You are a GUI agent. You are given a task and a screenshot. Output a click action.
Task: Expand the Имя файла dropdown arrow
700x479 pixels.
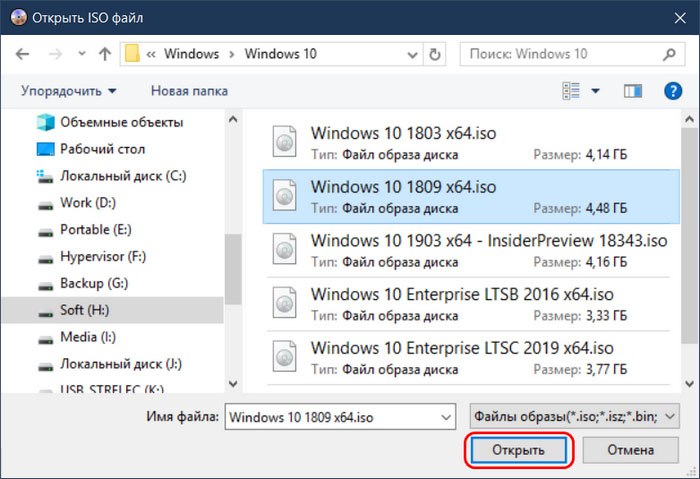click(x=446, y=417)
